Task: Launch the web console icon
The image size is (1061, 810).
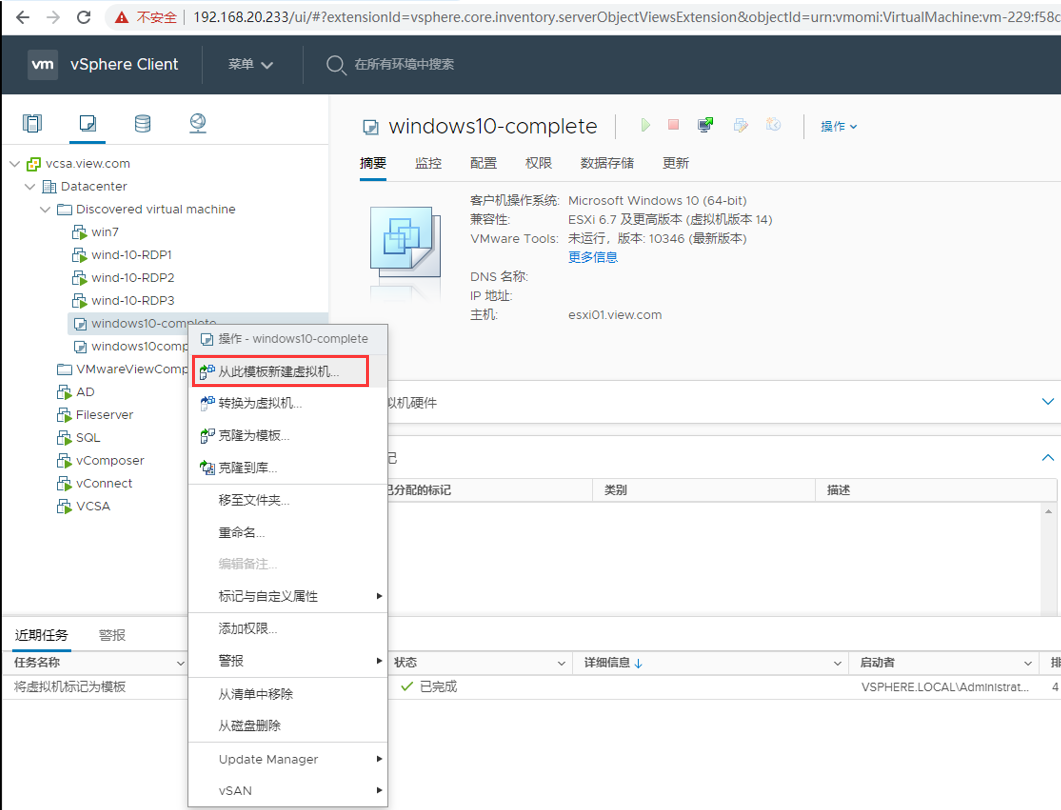Action: [x=706, y=125]
